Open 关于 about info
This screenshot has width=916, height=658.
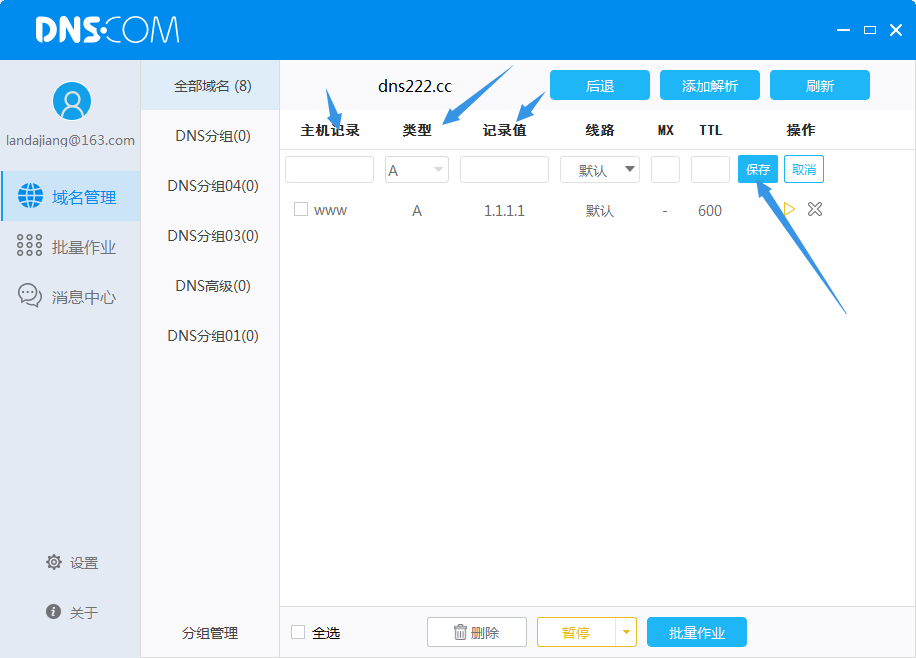pos(71,612)
